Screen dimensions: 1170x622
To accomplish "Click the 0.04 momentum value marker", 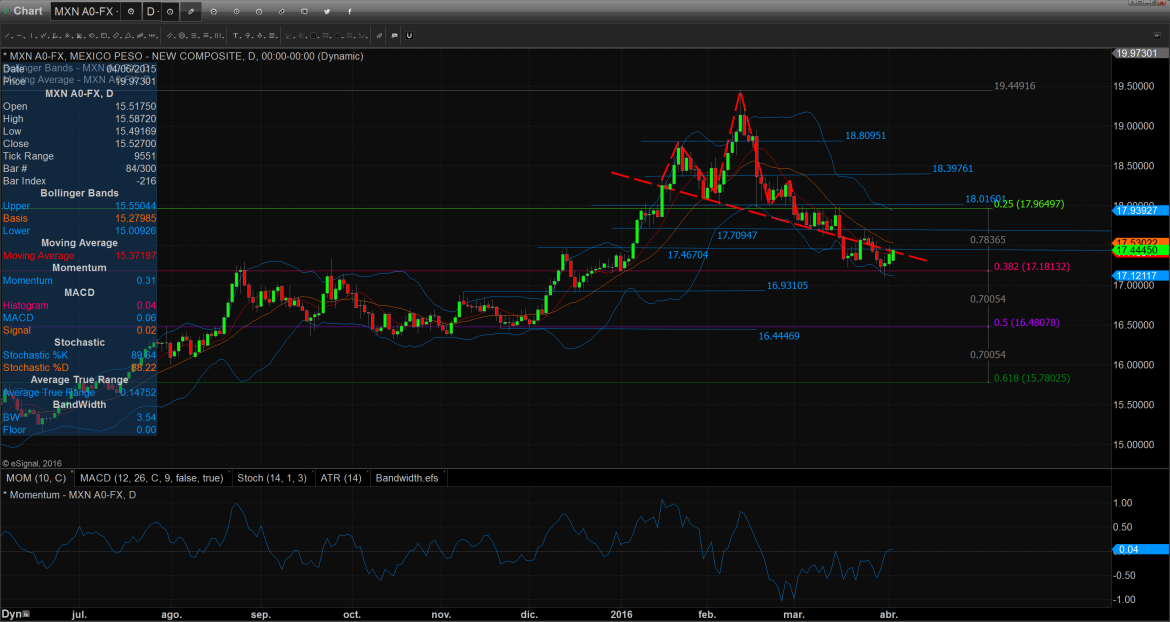I will pyautogui.click(x=1141, y=550).
